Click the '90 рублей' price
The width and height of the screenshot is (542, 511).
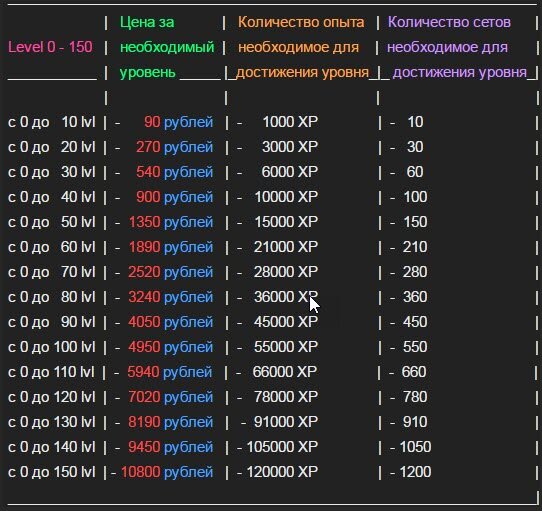click(x=178, y=122)
